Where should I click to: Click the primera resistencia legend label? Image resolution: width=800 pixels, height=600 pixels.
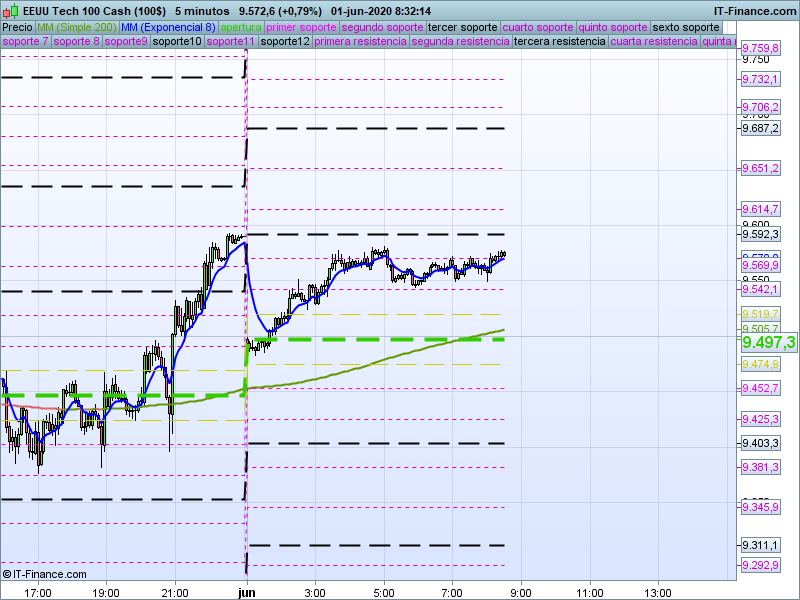tap(360, 41)
